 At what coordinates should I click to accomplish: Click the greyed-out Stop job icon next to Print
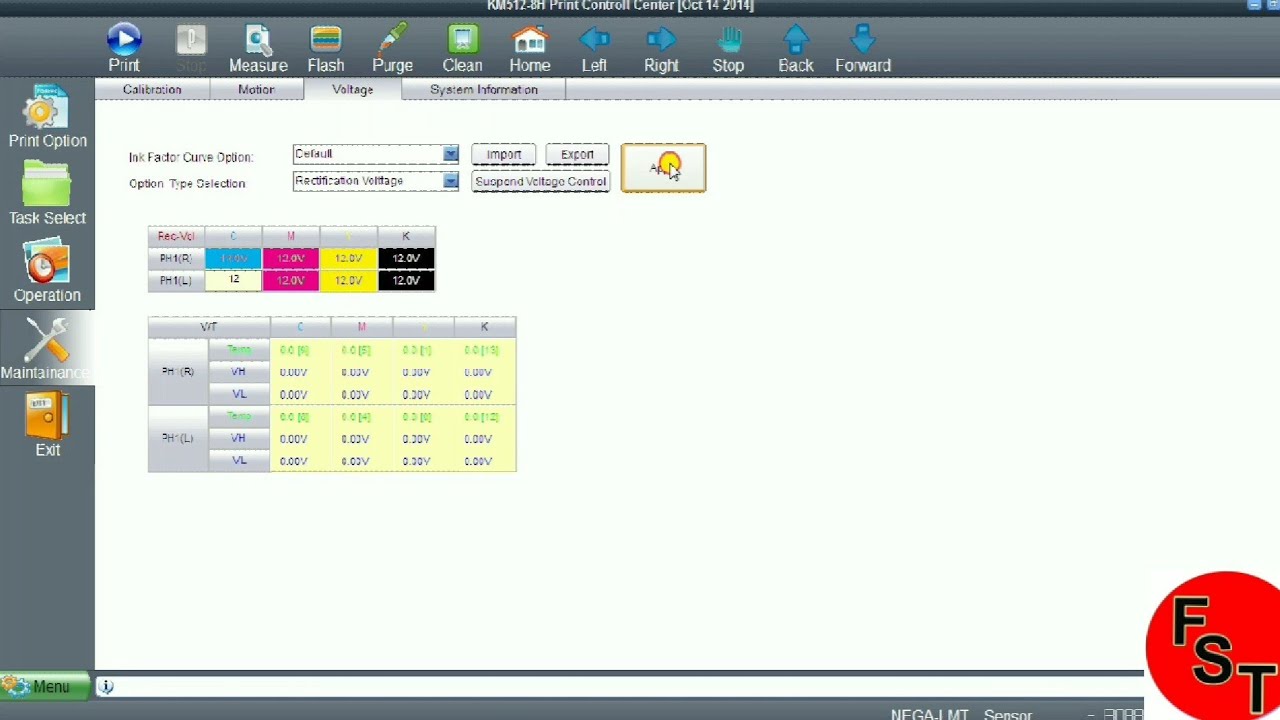pos(191,48)
